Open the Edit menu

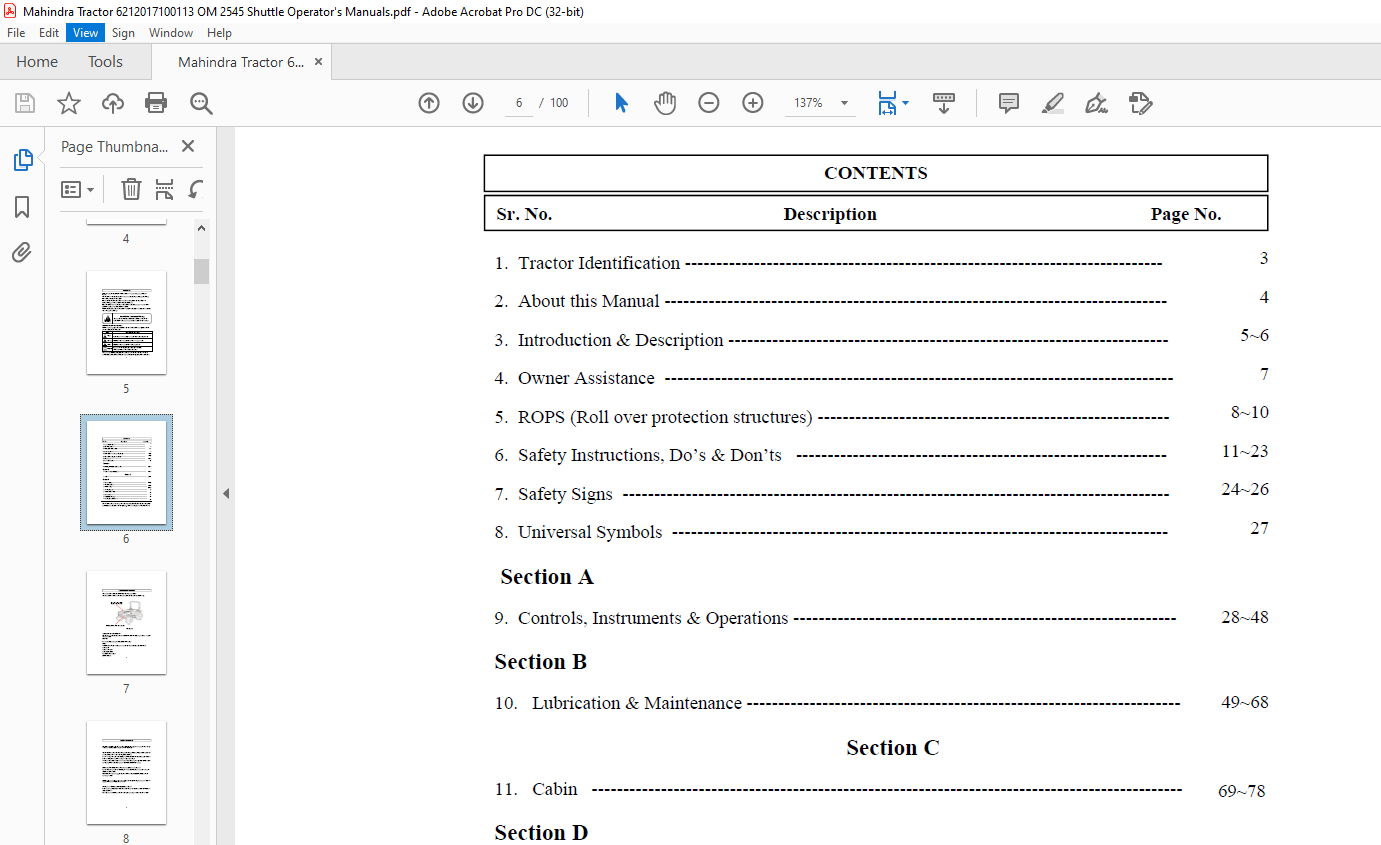(49, 33)
